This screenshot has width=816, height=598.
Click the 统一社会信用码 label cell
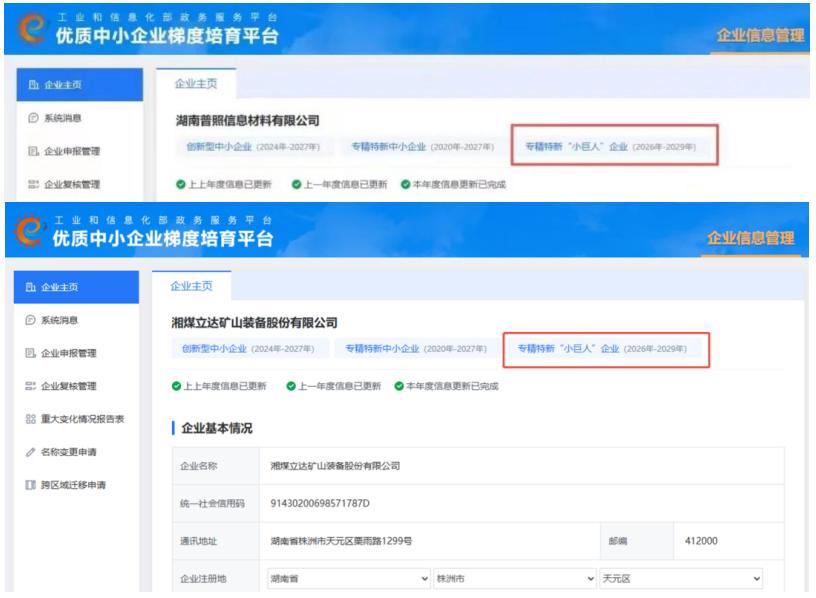pyautogui.click(x=216, y=504)
